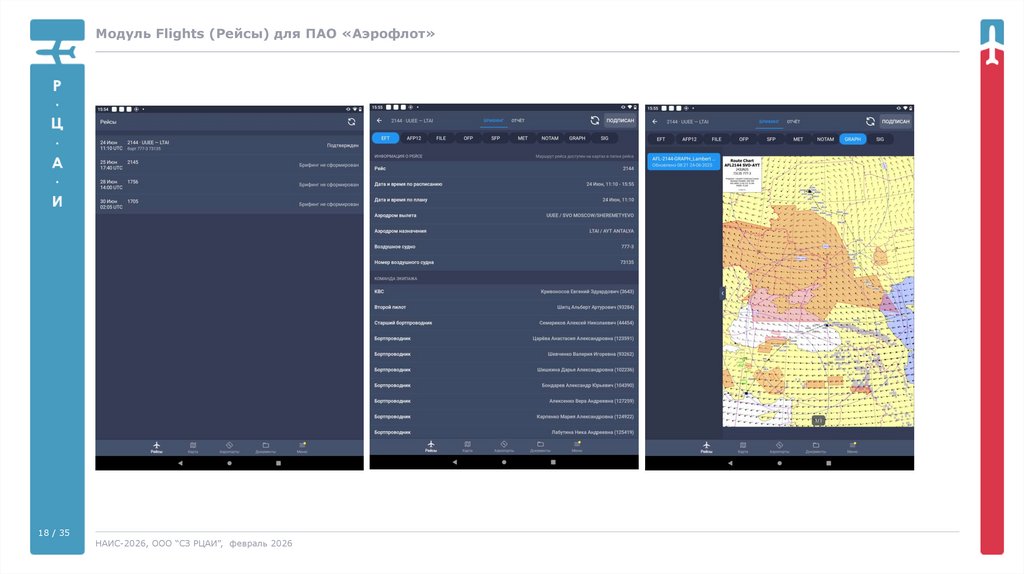Image resolution: width=1024 pixels, height=574 pixels.
Task: Go back using arrow on right screen
Action: 655,121
